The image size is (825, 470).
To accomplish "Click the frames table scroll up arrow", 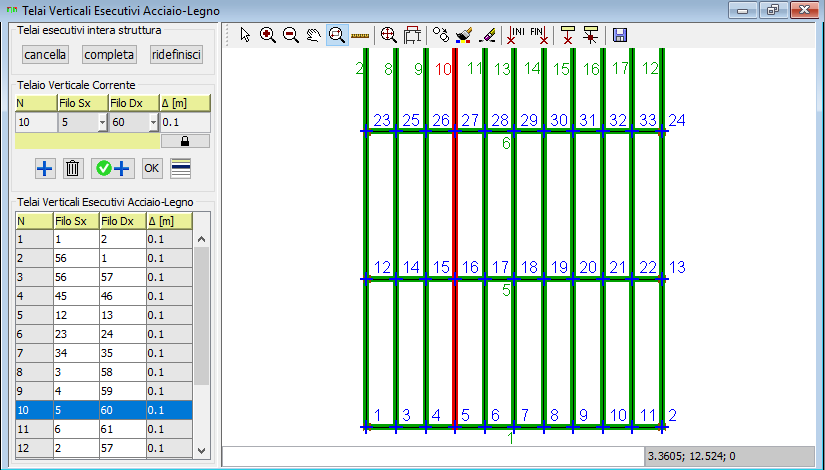I will (x=202, y=239).
